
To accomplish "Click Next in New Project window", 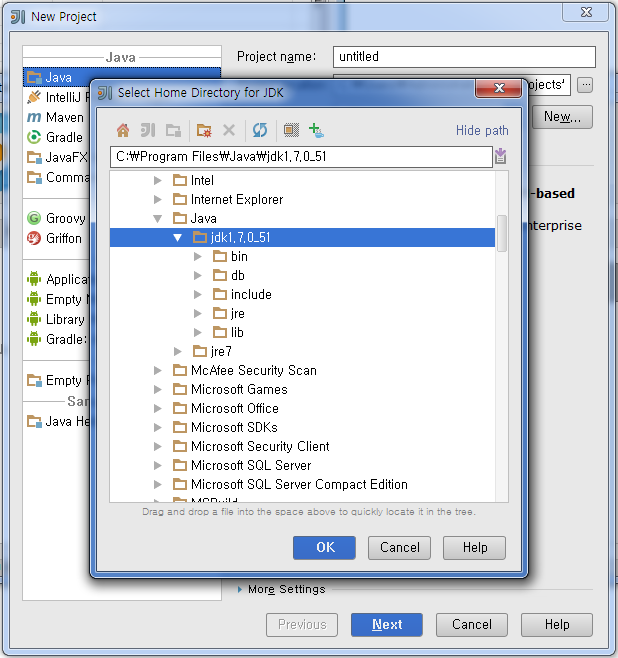I will point(387,625).
